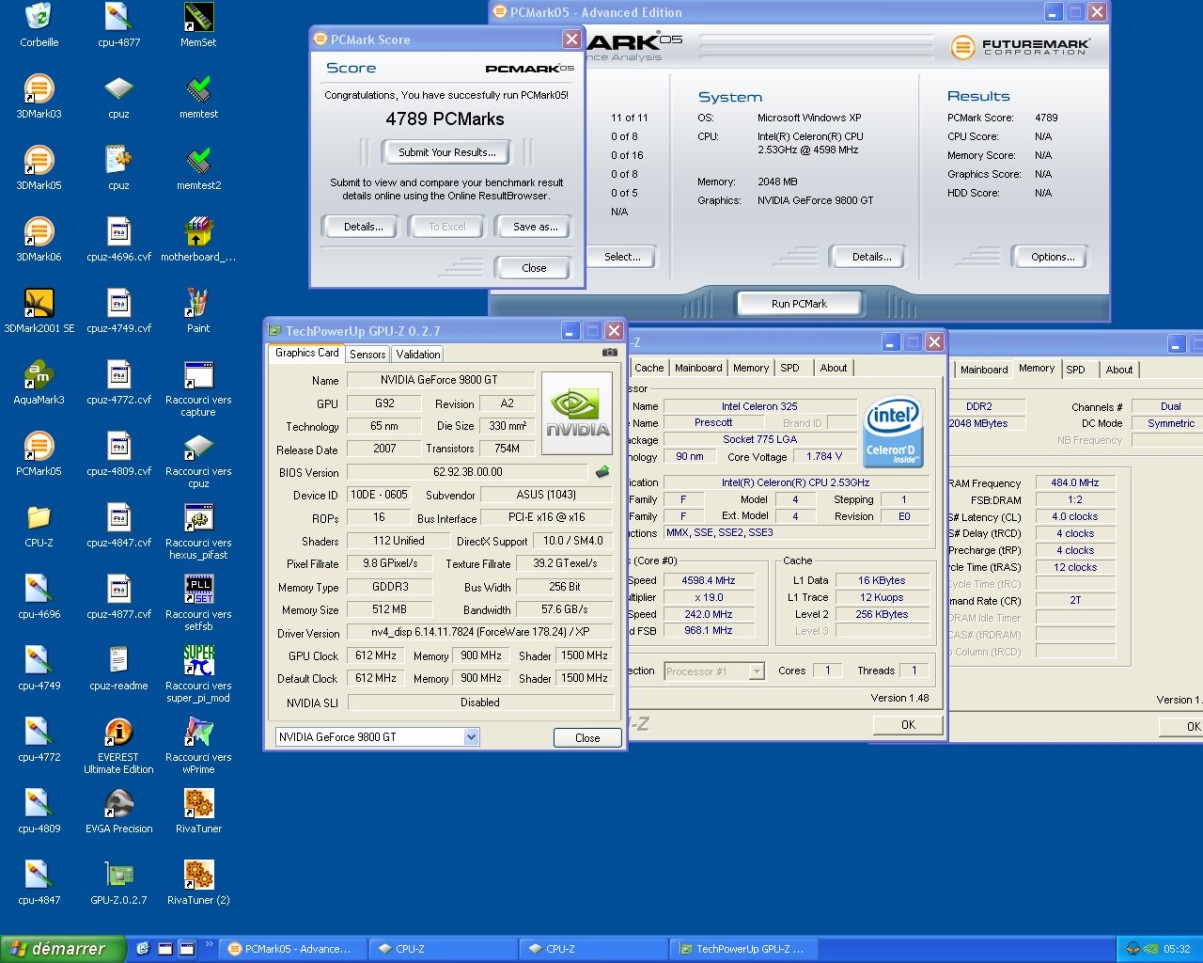The height and width of the screenshot is (963, 1203).
Task: Switch to GPU-Z Validation tab
Action: [x=418, y=354]
